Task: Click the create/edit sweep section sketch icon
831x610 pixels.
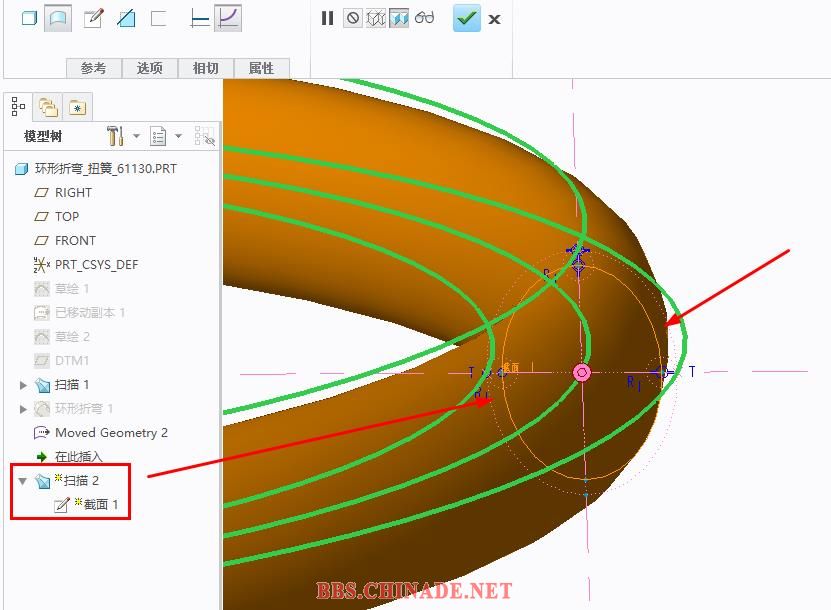Action: coord(93,18)
